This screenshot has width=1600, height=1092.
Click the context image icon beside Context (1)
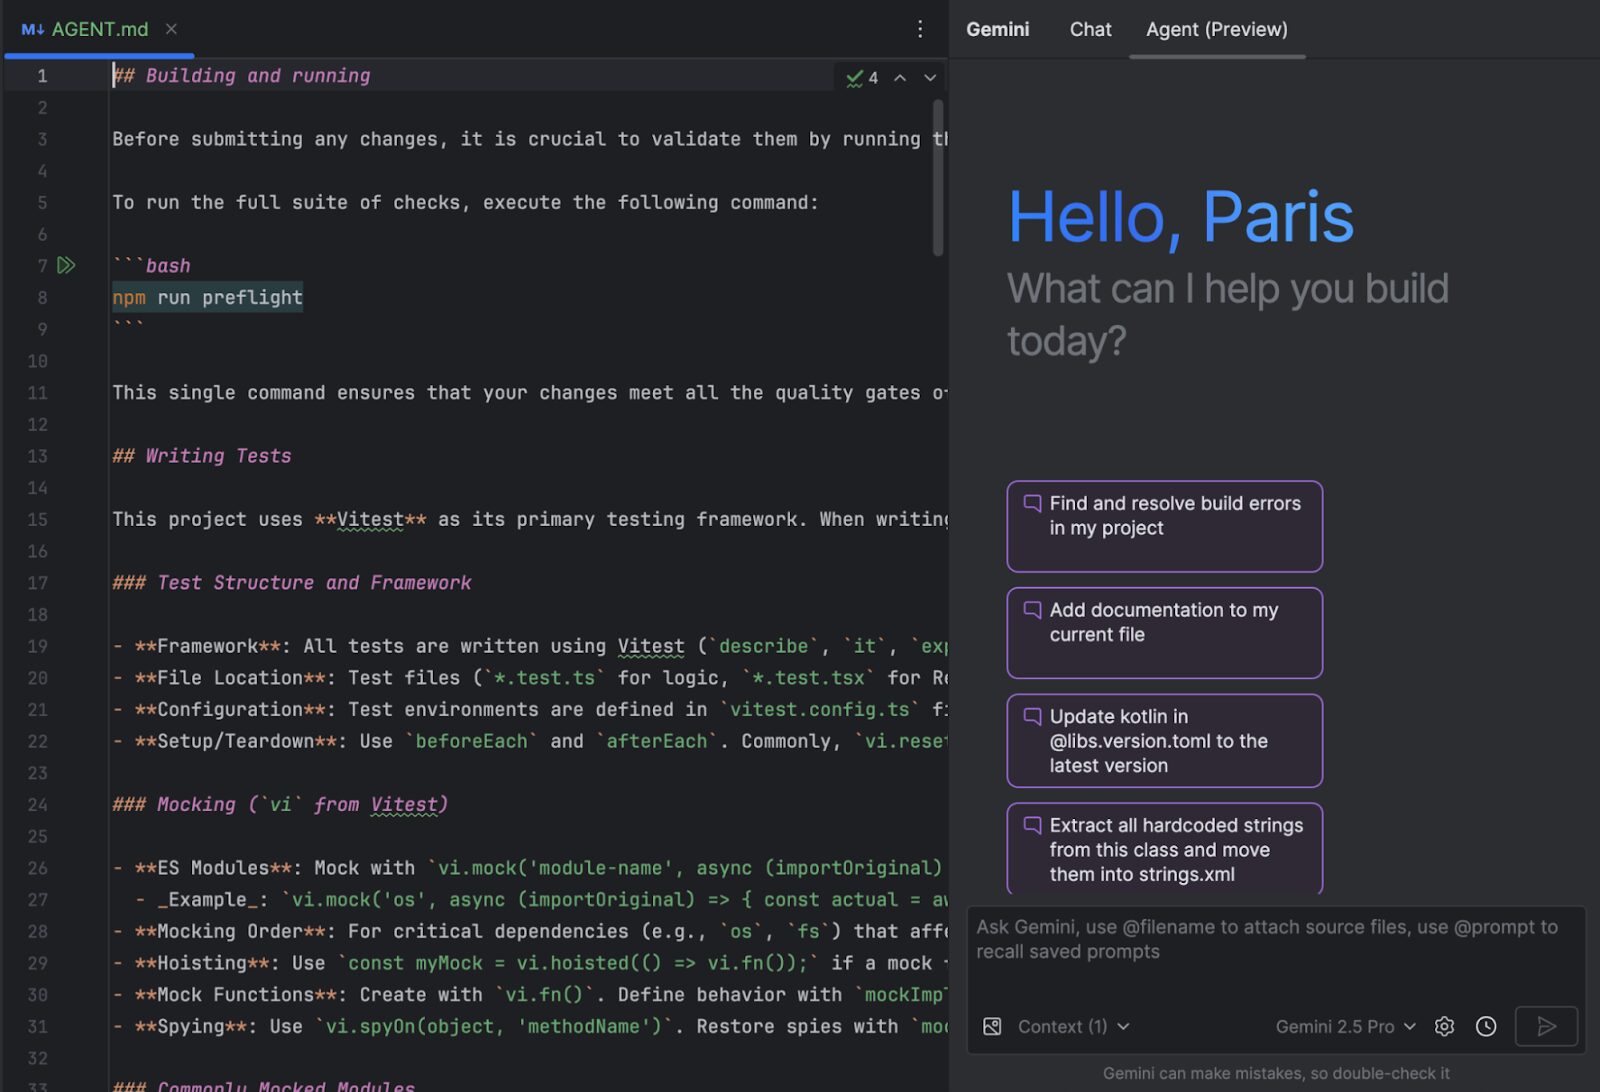992,1026
